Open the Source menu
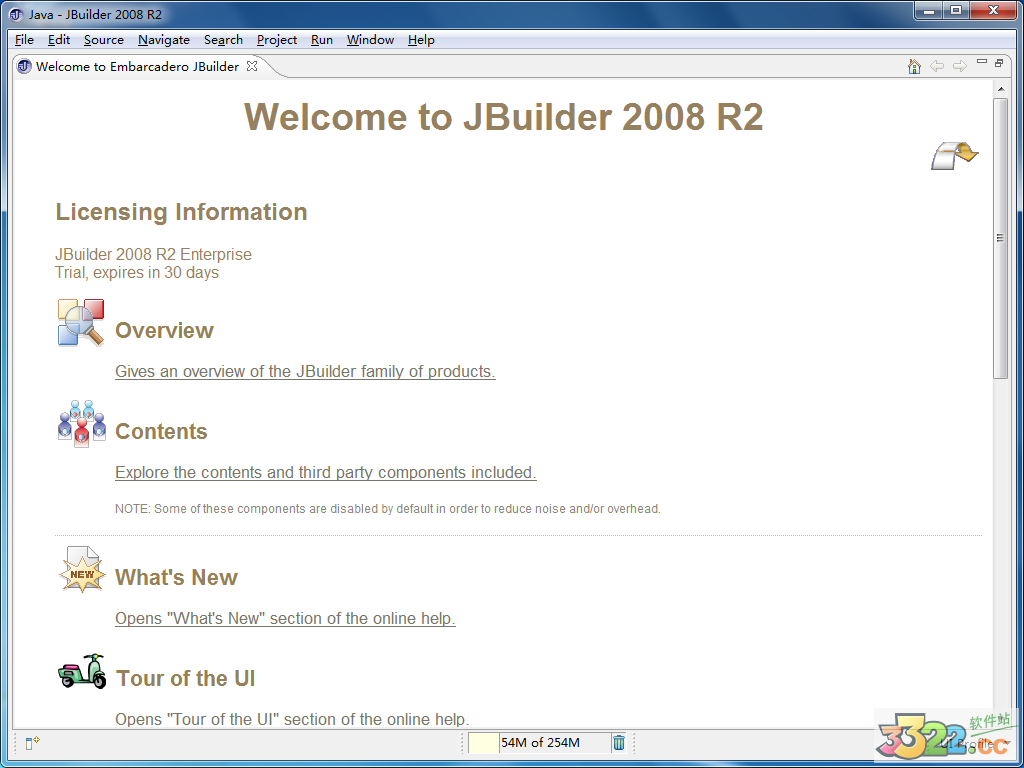Image resolution: width=1024 pixels, height=768 pixels. click(104, 40)
